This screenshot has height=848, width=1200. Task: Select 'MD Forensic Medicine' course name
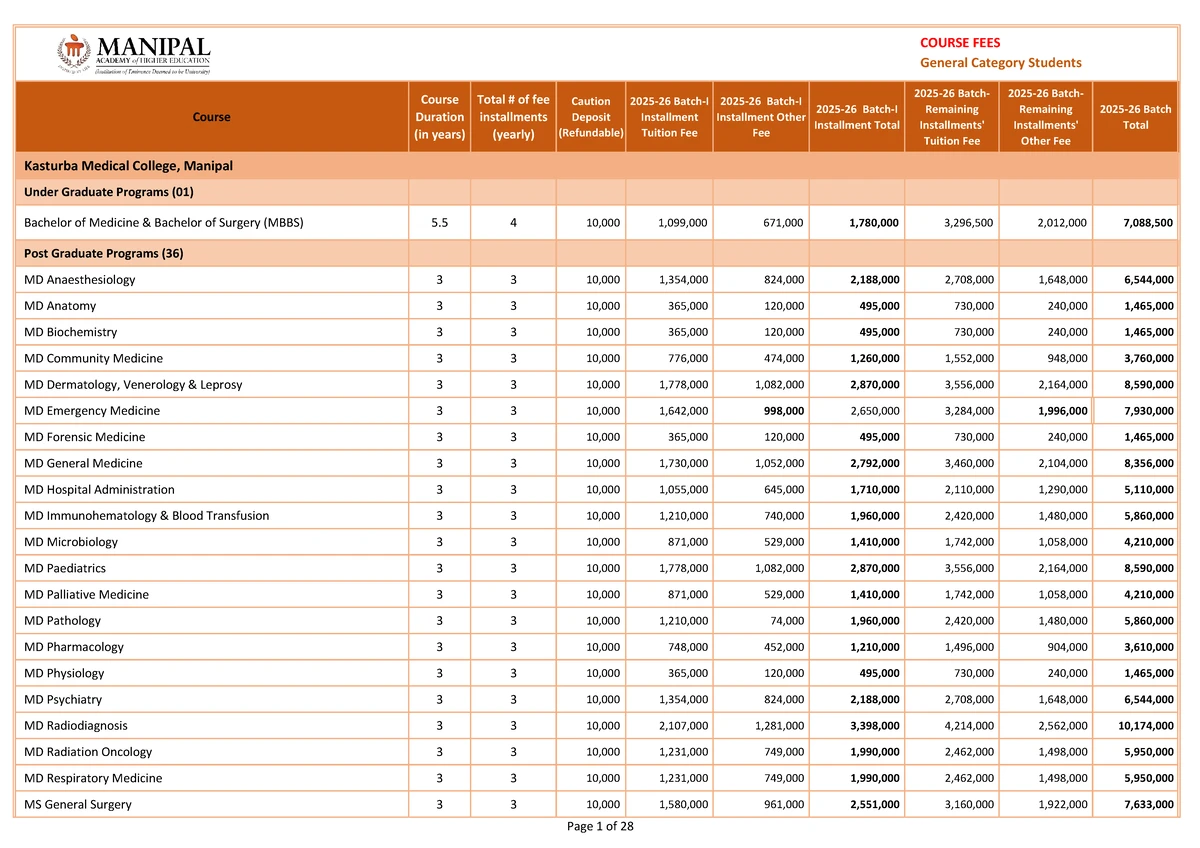[x=85, y=437]
